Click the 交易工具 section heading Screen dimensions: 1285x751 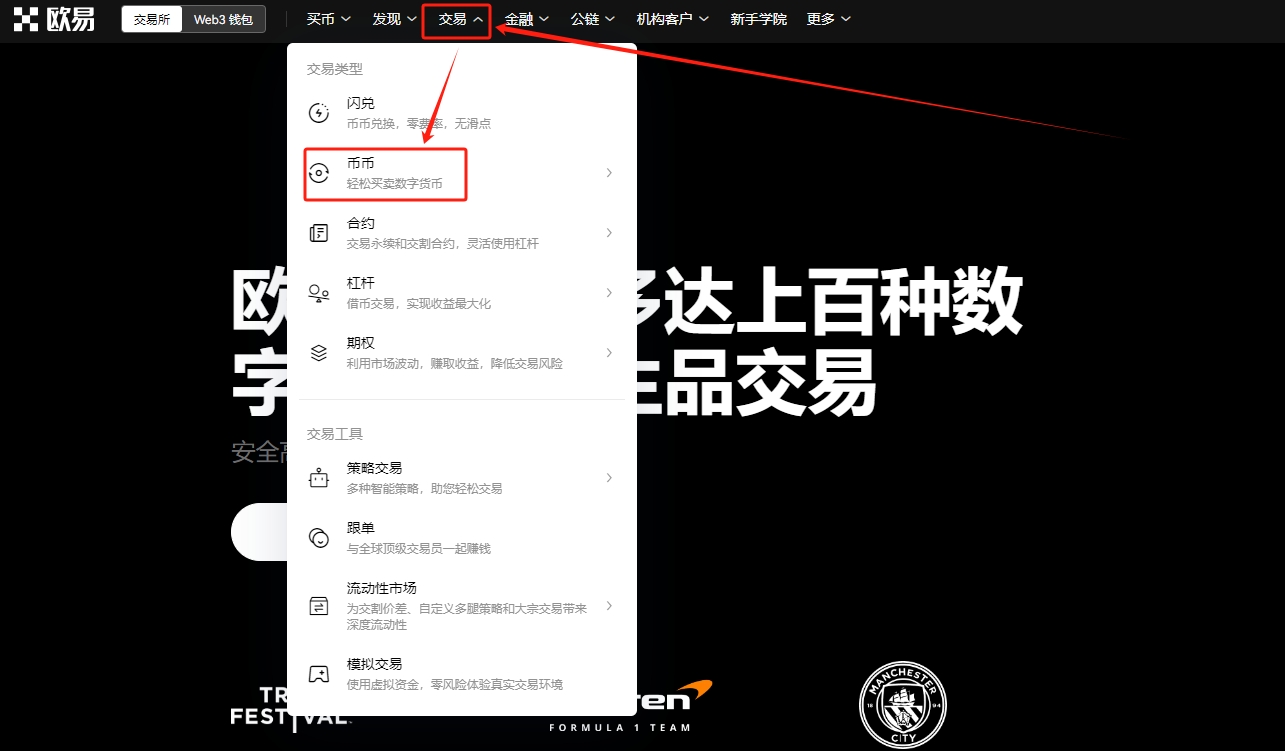click(335, 434)
